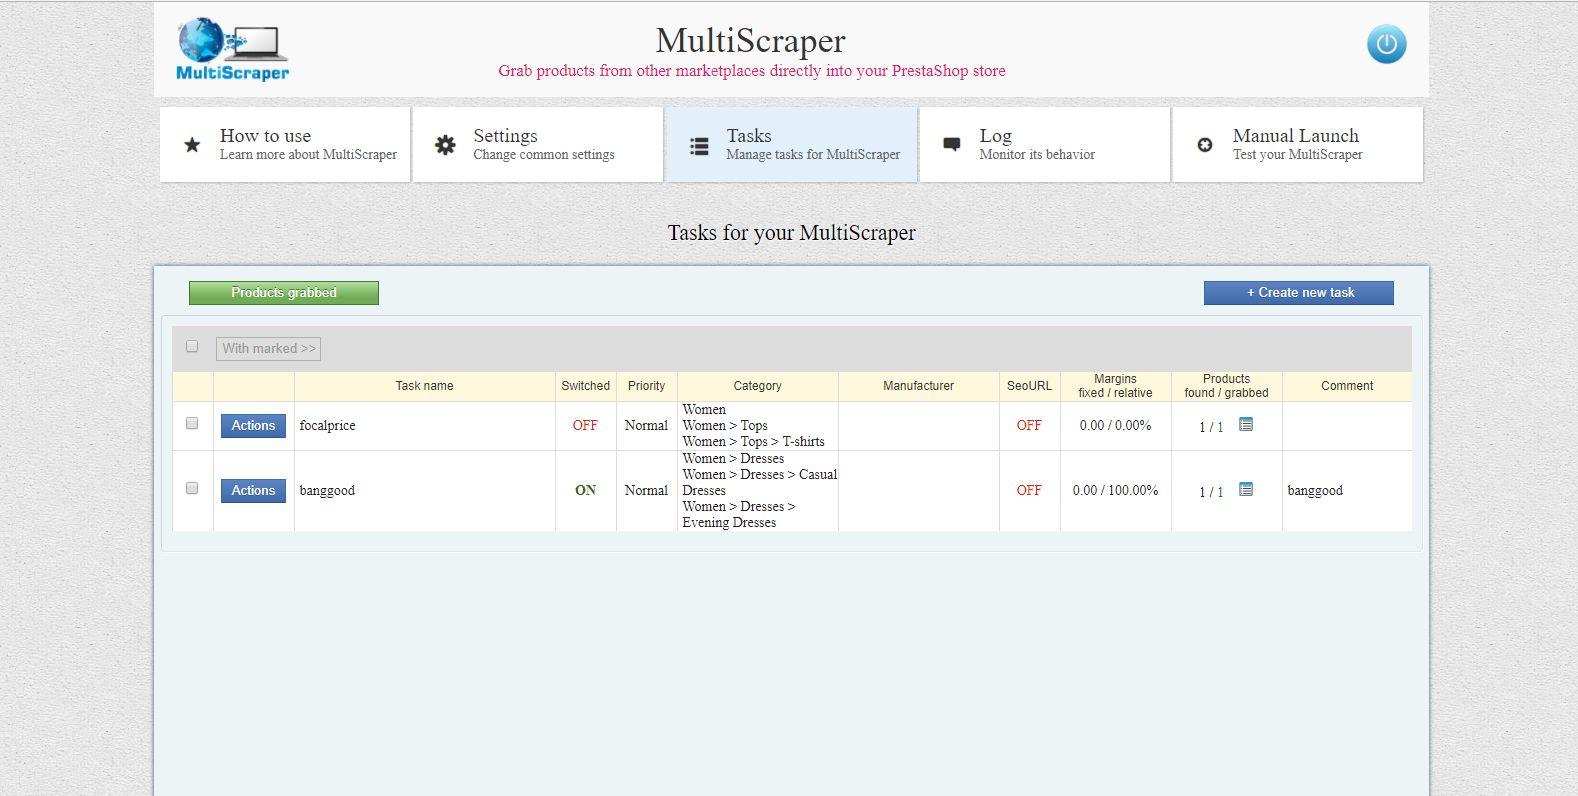Open grabbed products list icon for focalprice

(1246, 424)
